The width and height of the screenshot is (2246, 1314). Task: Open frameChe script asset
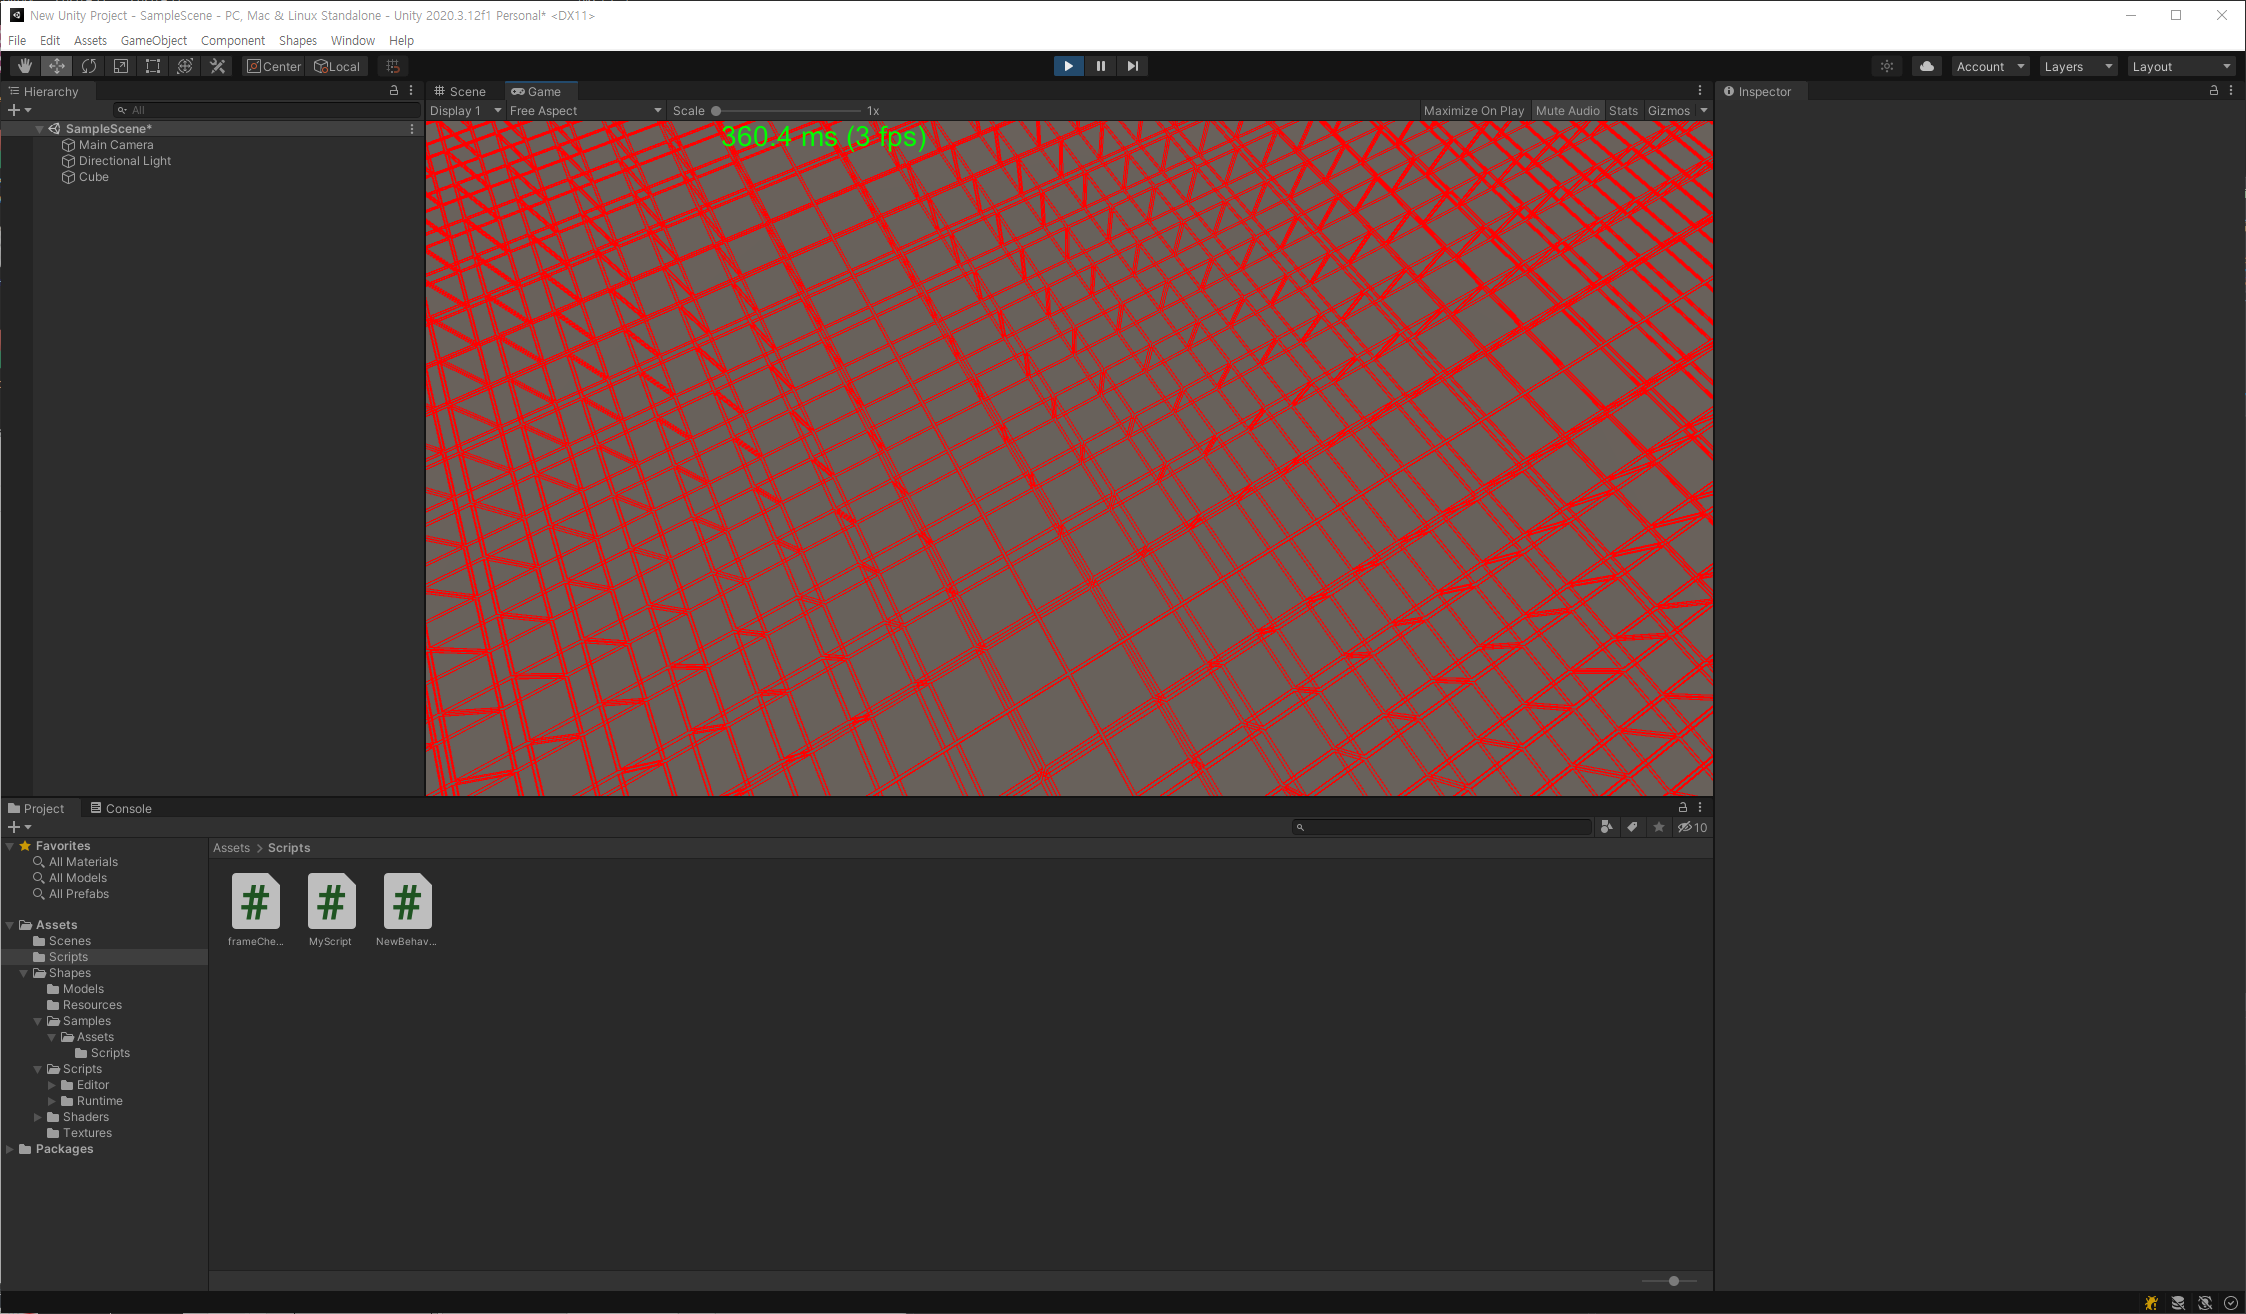[256, 909]
